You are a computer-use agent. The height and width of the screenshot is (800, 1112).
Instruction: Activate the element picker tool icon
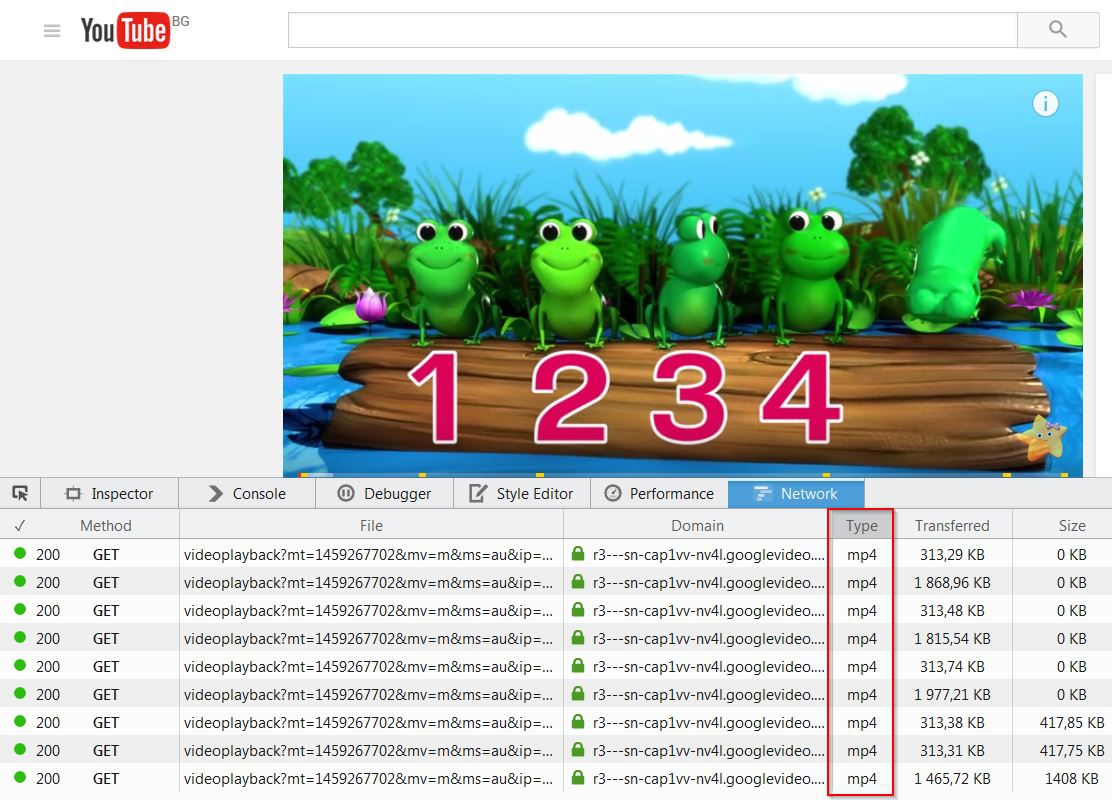coord(20,493)
